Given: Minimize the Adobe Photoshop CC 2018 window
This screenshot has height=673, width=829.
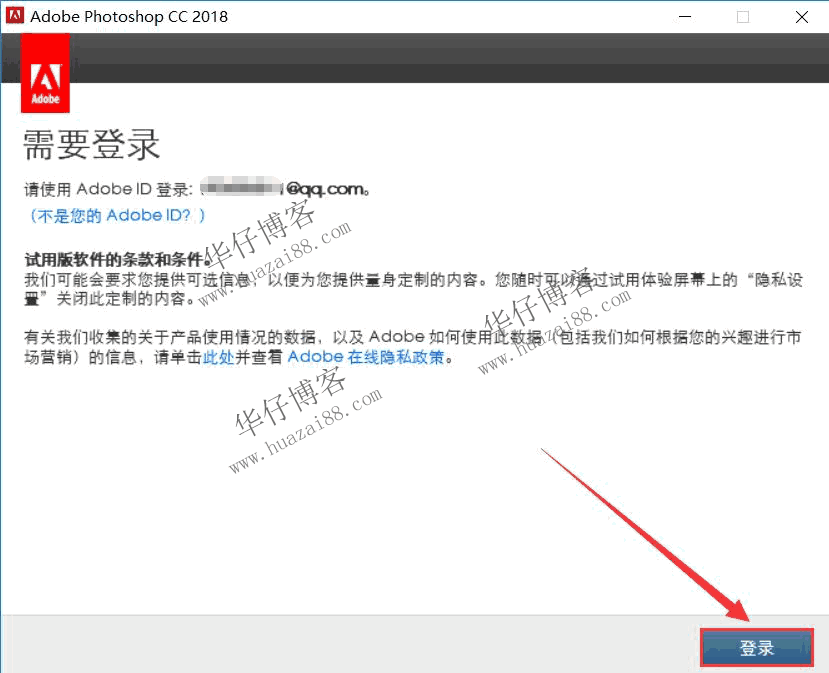Looking at the screenshot, I should pos(685,17).
